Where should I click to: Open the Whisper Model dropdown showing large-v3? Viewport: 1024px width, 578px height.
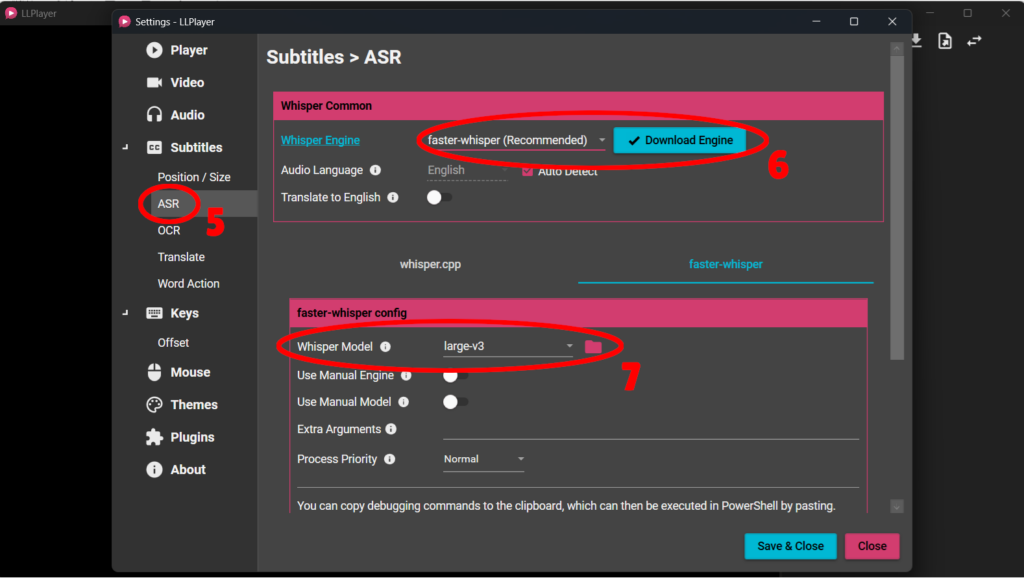(508, 347)
